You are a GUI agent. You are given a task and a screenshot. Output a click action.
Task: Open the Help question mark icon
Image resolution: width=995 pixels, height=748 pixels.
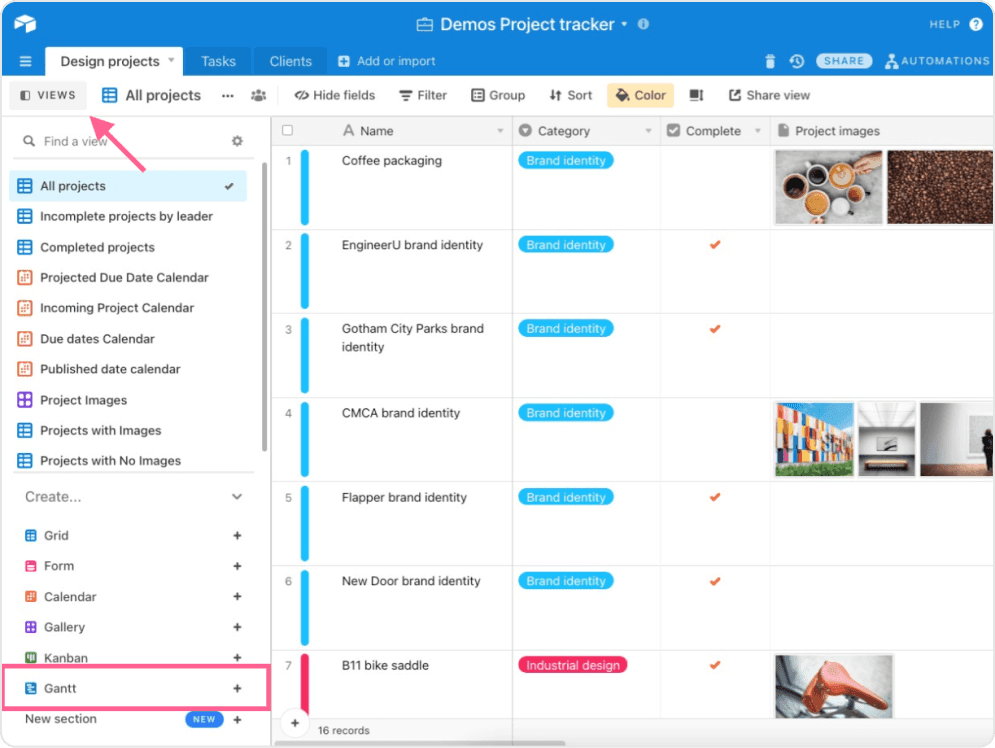point(975,24)
